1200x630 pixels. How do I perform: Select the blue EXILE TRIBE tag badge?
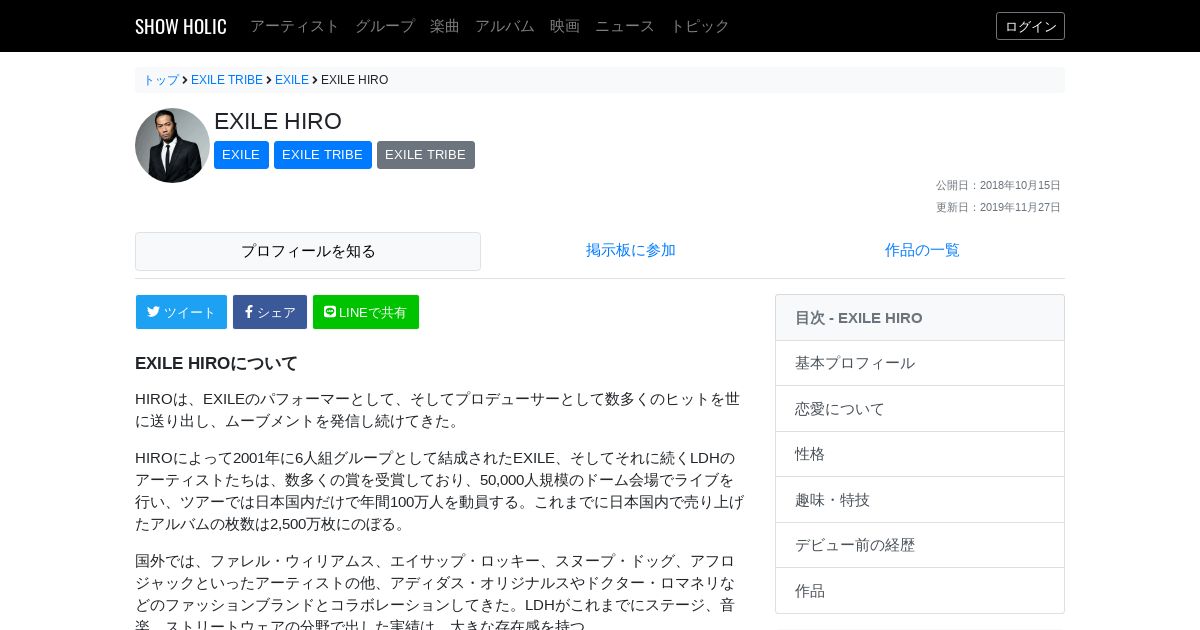click(323, 155)
